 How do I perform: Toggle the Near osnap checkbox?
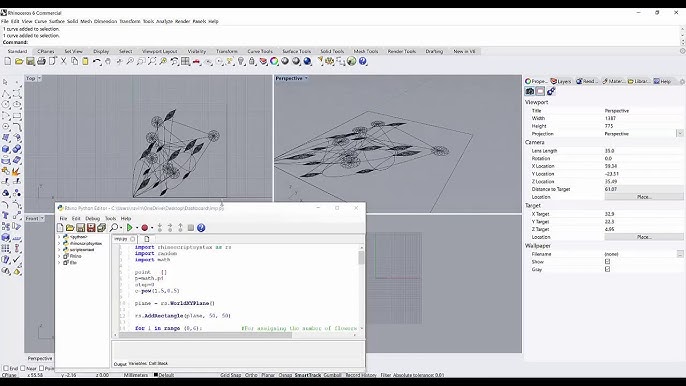pyautogui.click(x=23, y=368)
